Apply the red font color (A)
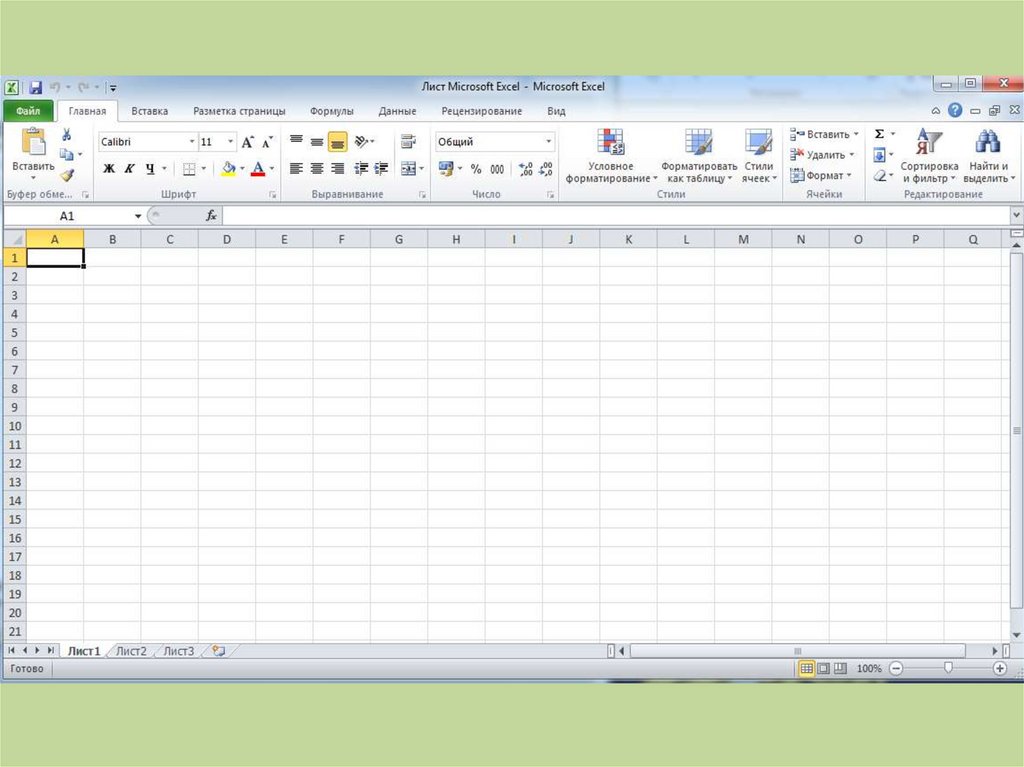The width and height of the screenshot is (1024, 767). [x=258, y=169]
